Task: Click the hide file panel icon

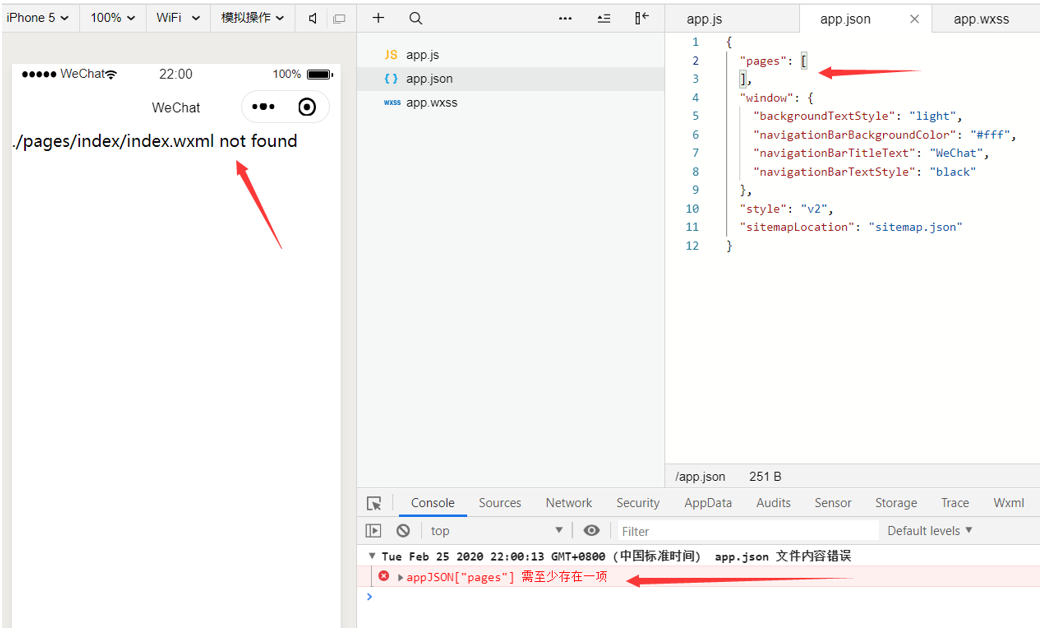Action: [x=641, y=18]
